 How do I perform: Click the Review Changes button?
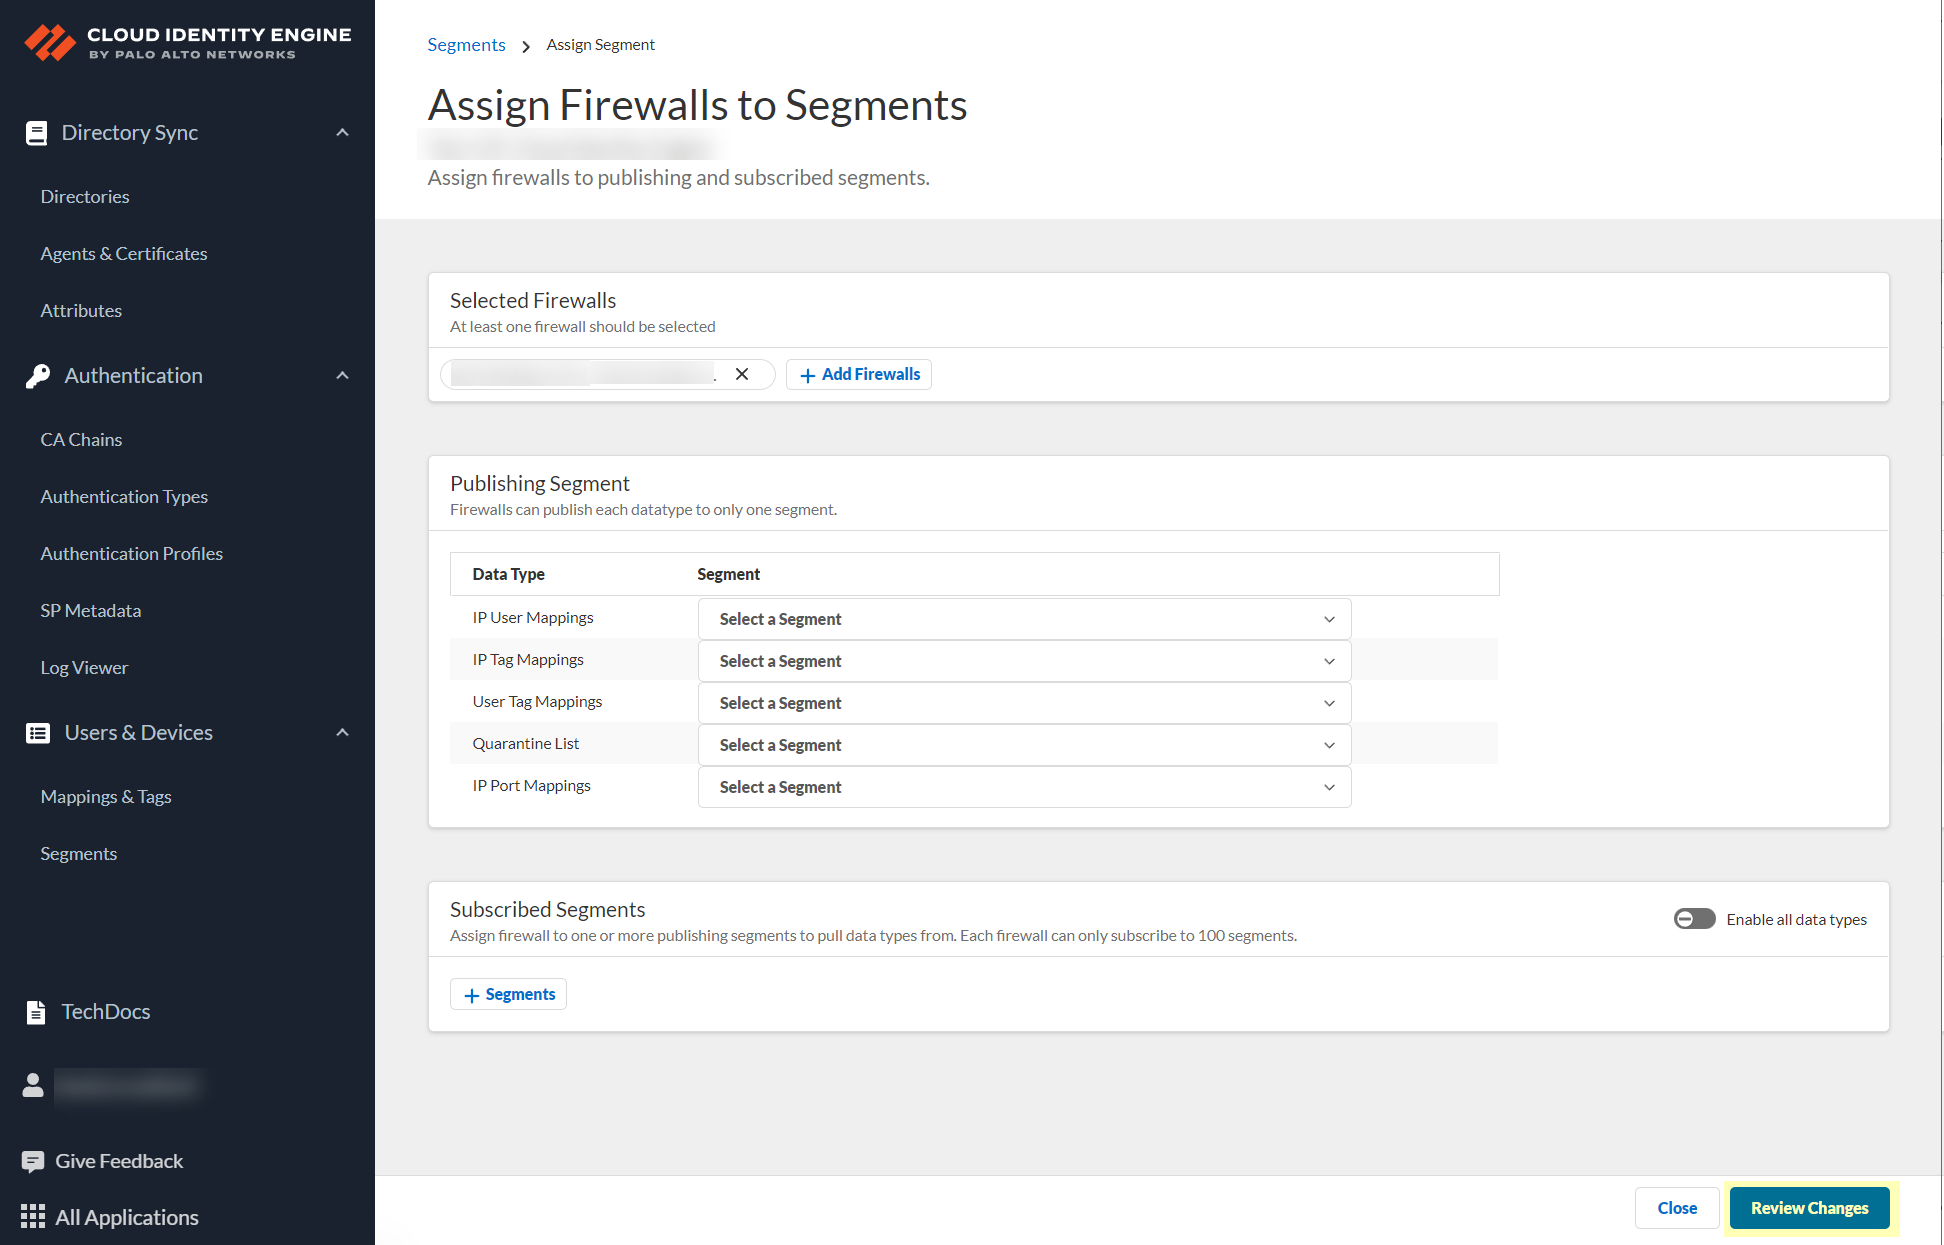click(x=1809, y=1208)
